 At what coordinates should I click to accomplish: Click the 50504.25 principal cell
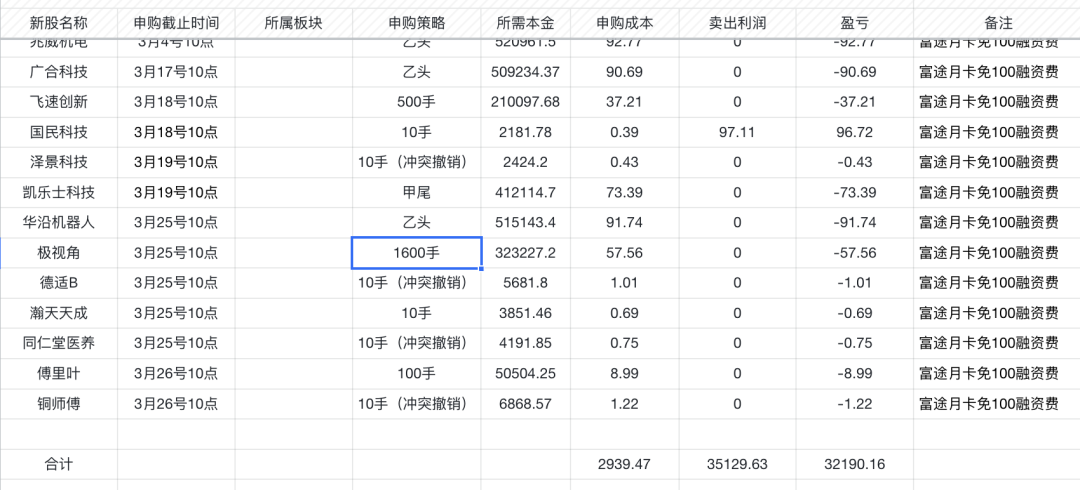pyautogui.click(x=526, y=374)
